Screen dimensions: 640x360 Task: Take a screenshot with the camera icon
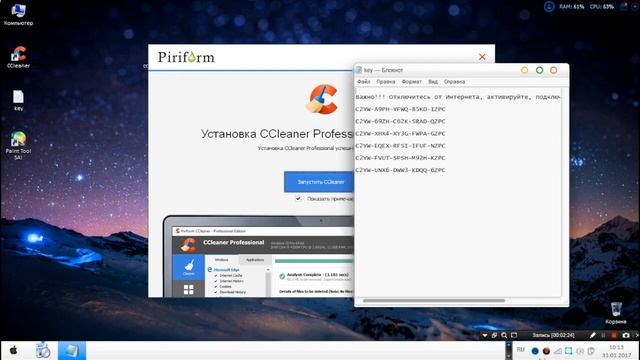(x=626, y=335)
